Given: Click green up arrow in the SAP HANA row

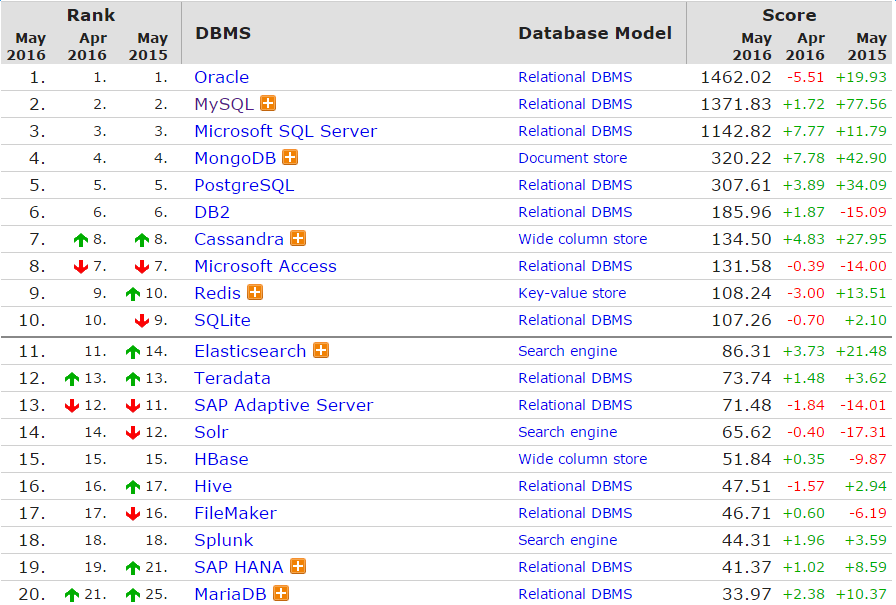Looking at the screenshot, I should click(x=133, y=567).
